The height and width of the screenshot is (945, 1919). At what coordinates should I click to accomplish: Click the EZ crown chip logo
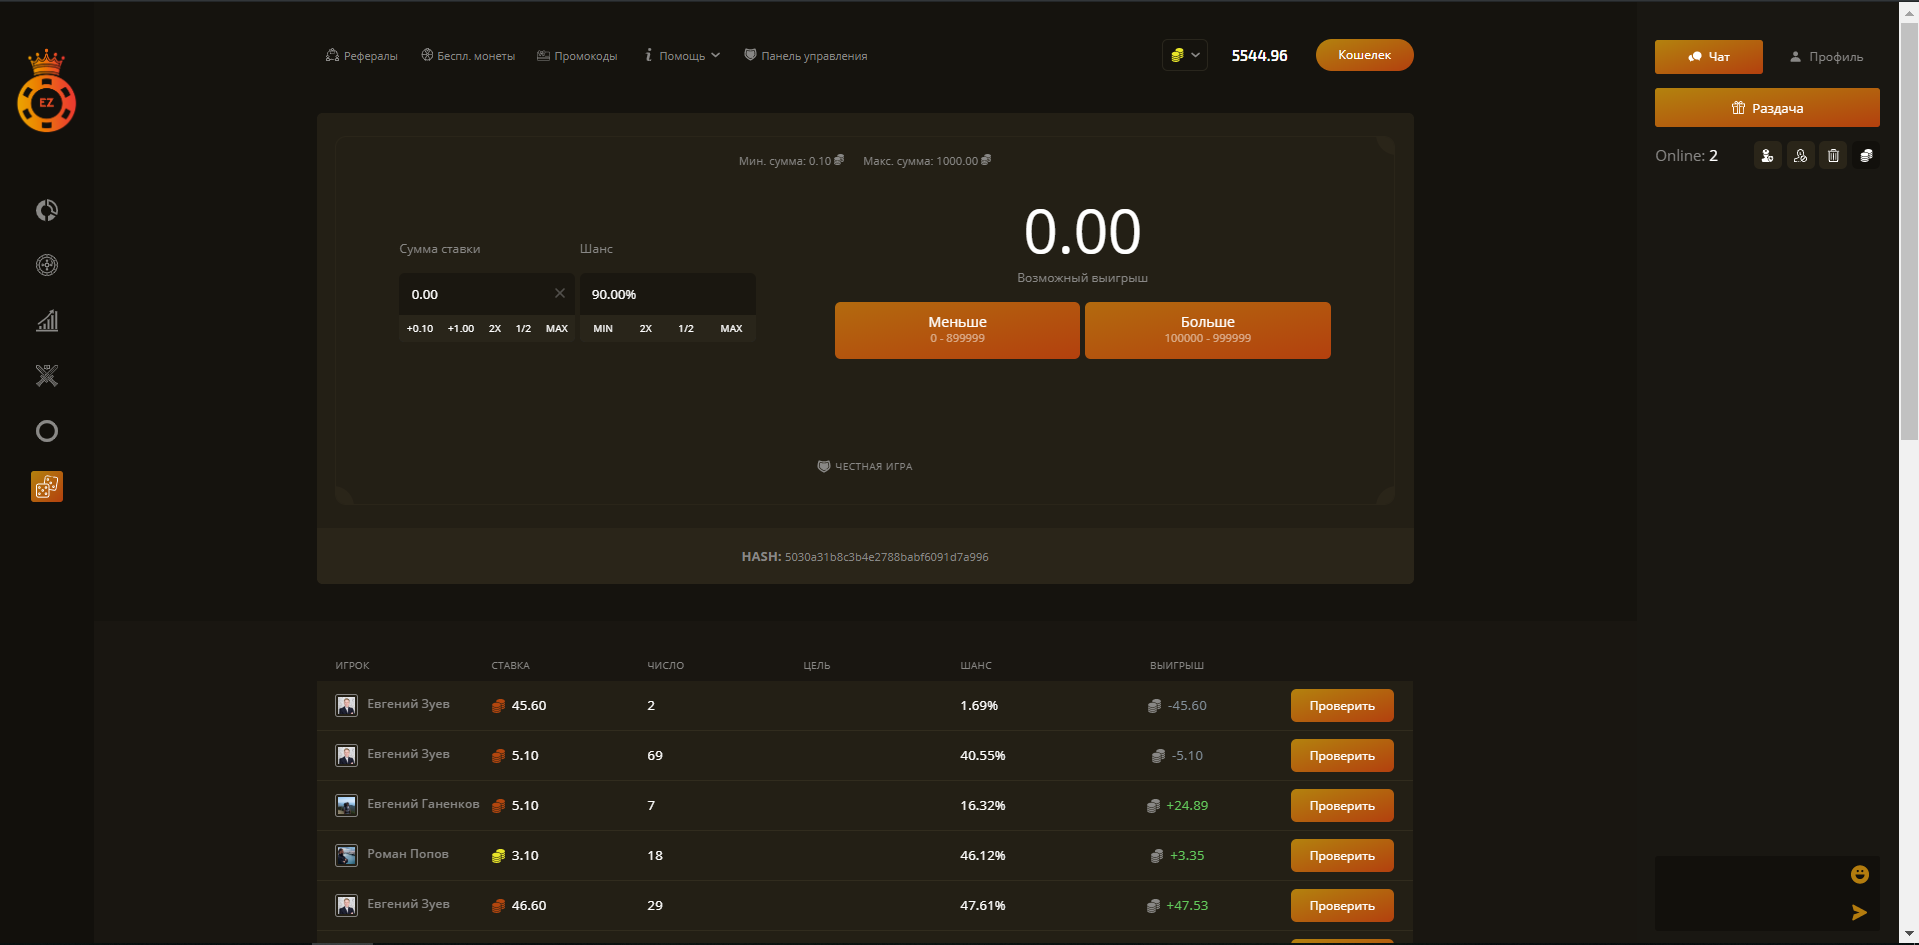point(46,94)
